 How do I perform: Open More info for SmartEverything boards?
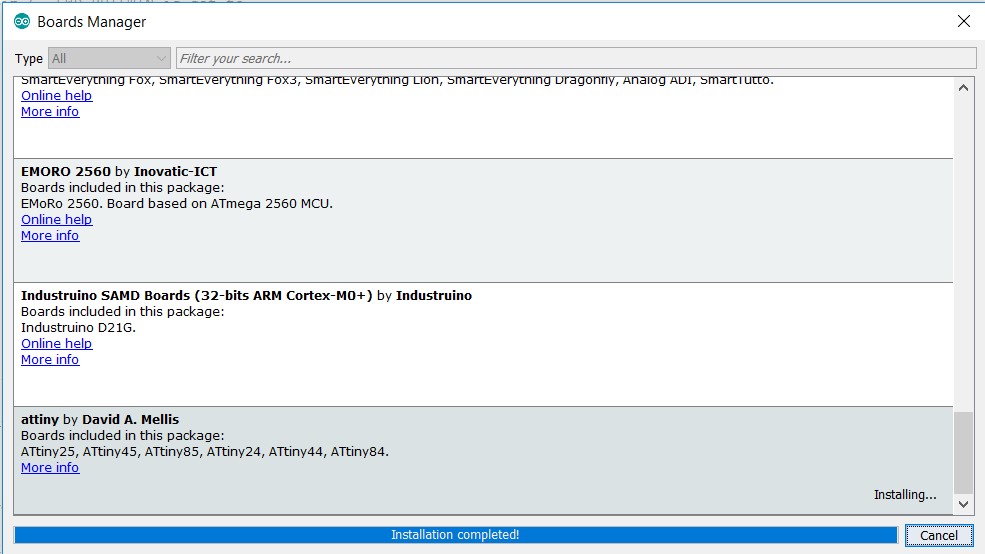pos(50,112)
